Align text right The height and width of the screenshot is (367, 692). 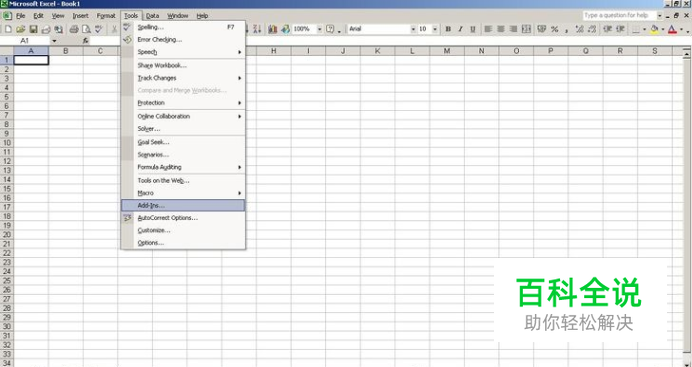[513, 29]
